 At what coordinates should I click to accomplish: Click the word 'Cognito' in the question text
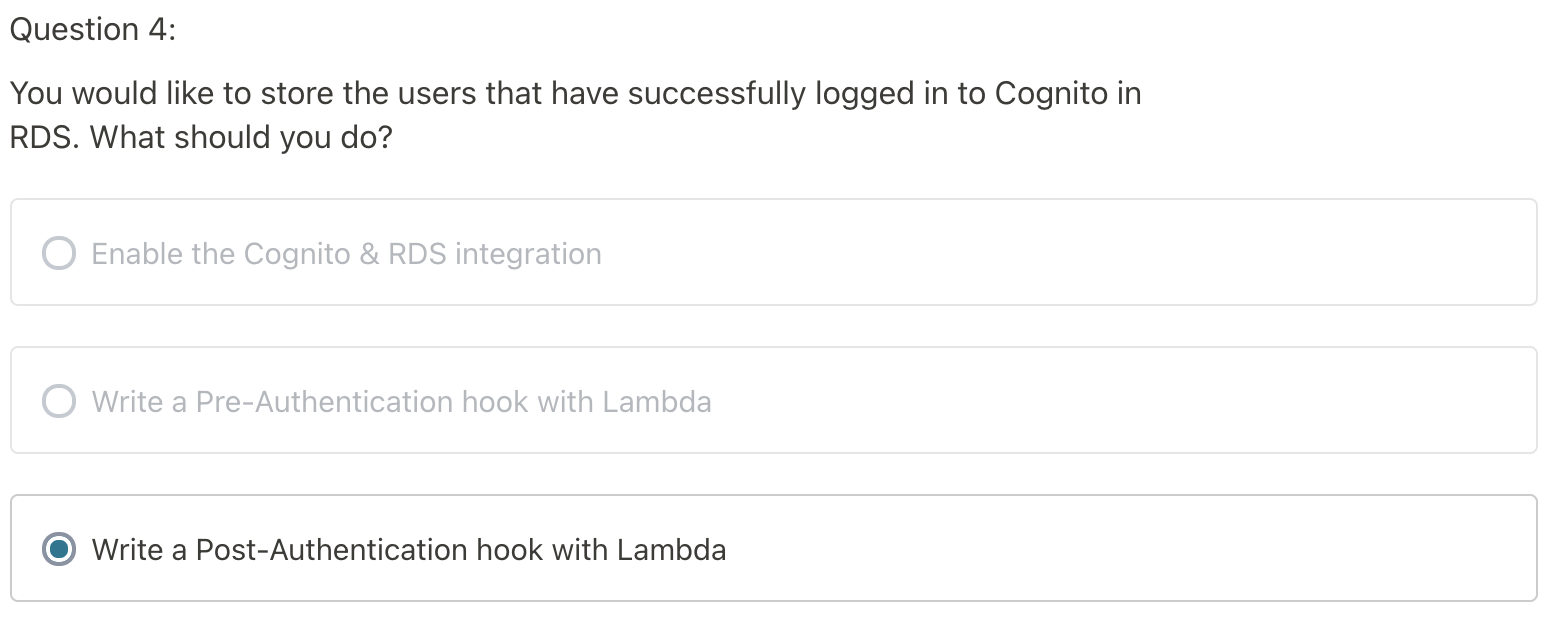(1051, 94)
